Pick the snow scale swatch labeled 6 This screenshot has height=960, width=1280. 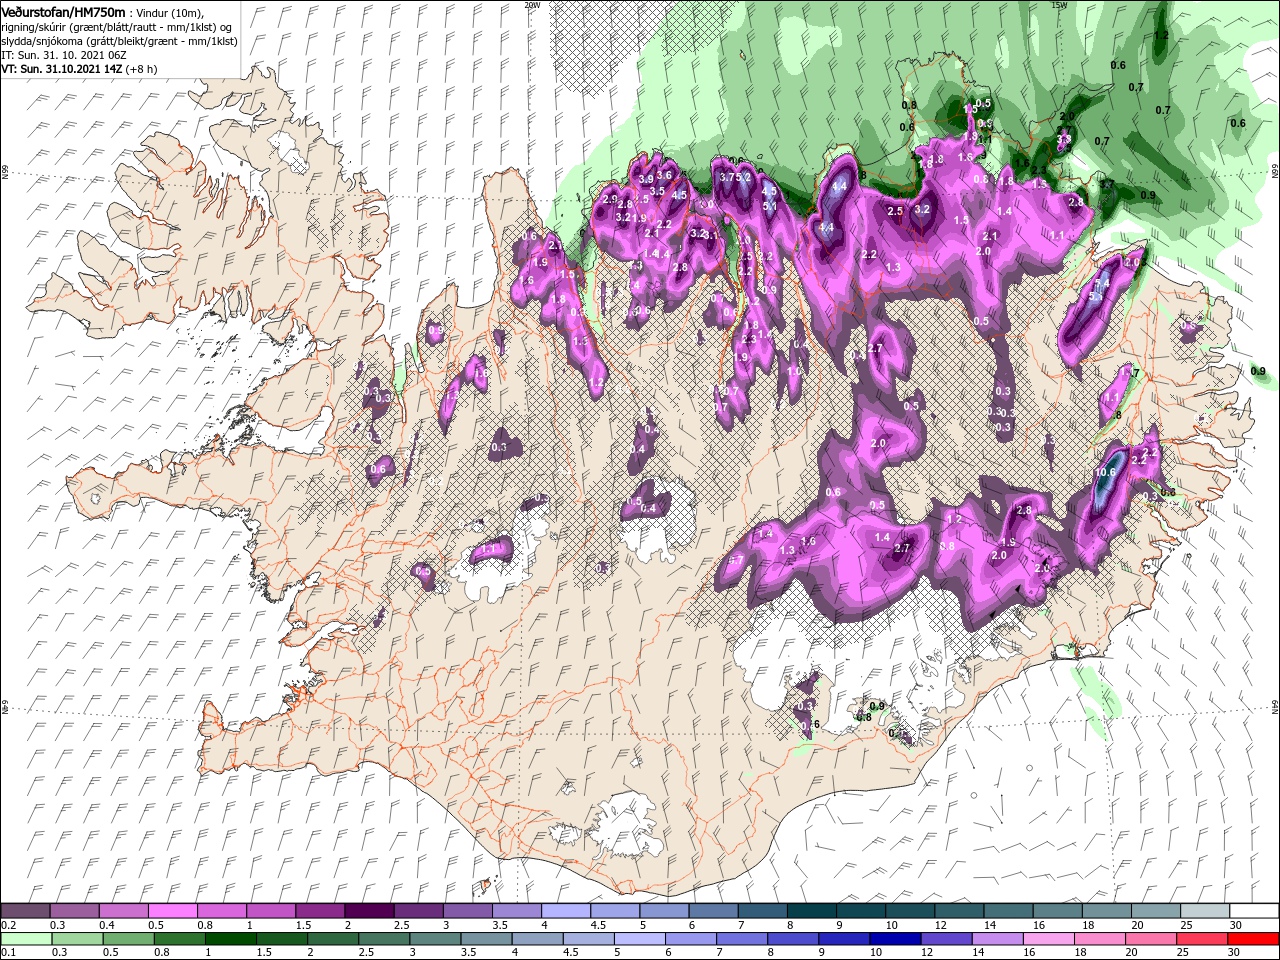(x=713, y=910)
